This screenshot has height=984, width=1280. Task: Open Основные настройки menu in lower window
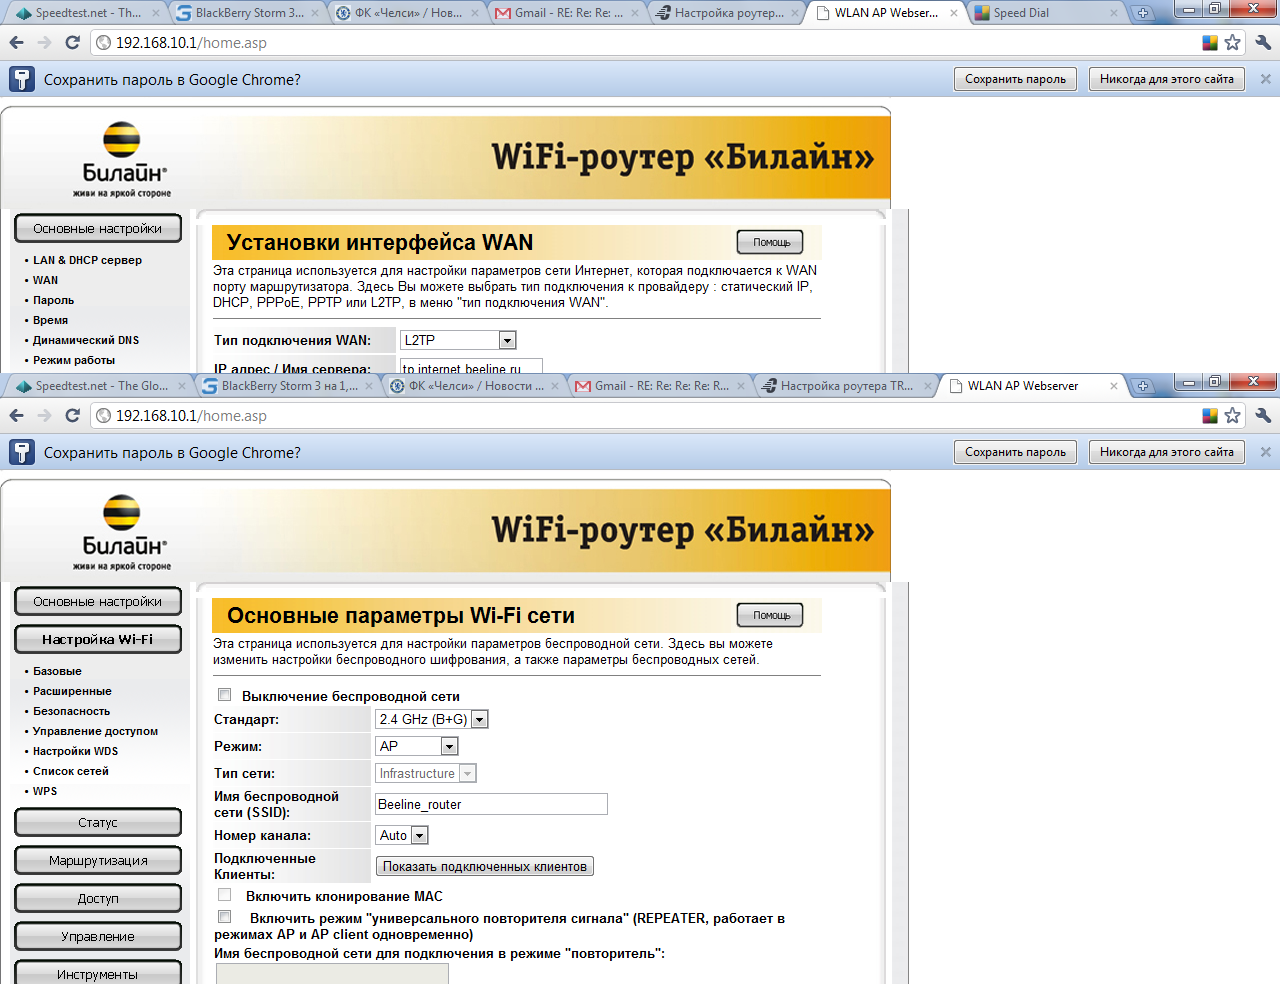98,601
